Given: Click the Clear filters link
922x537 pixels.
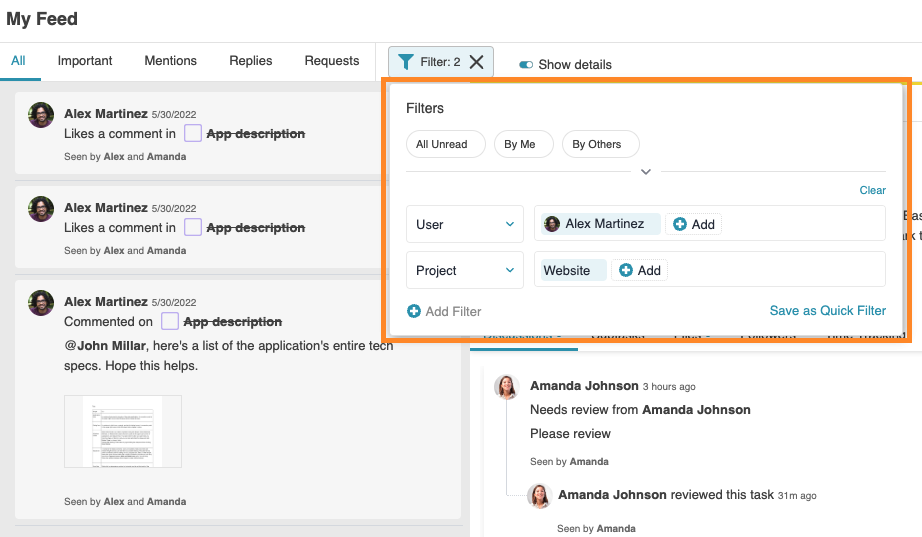Looking at the screenshot, I should pyautogui.click(x=872, y=190).
